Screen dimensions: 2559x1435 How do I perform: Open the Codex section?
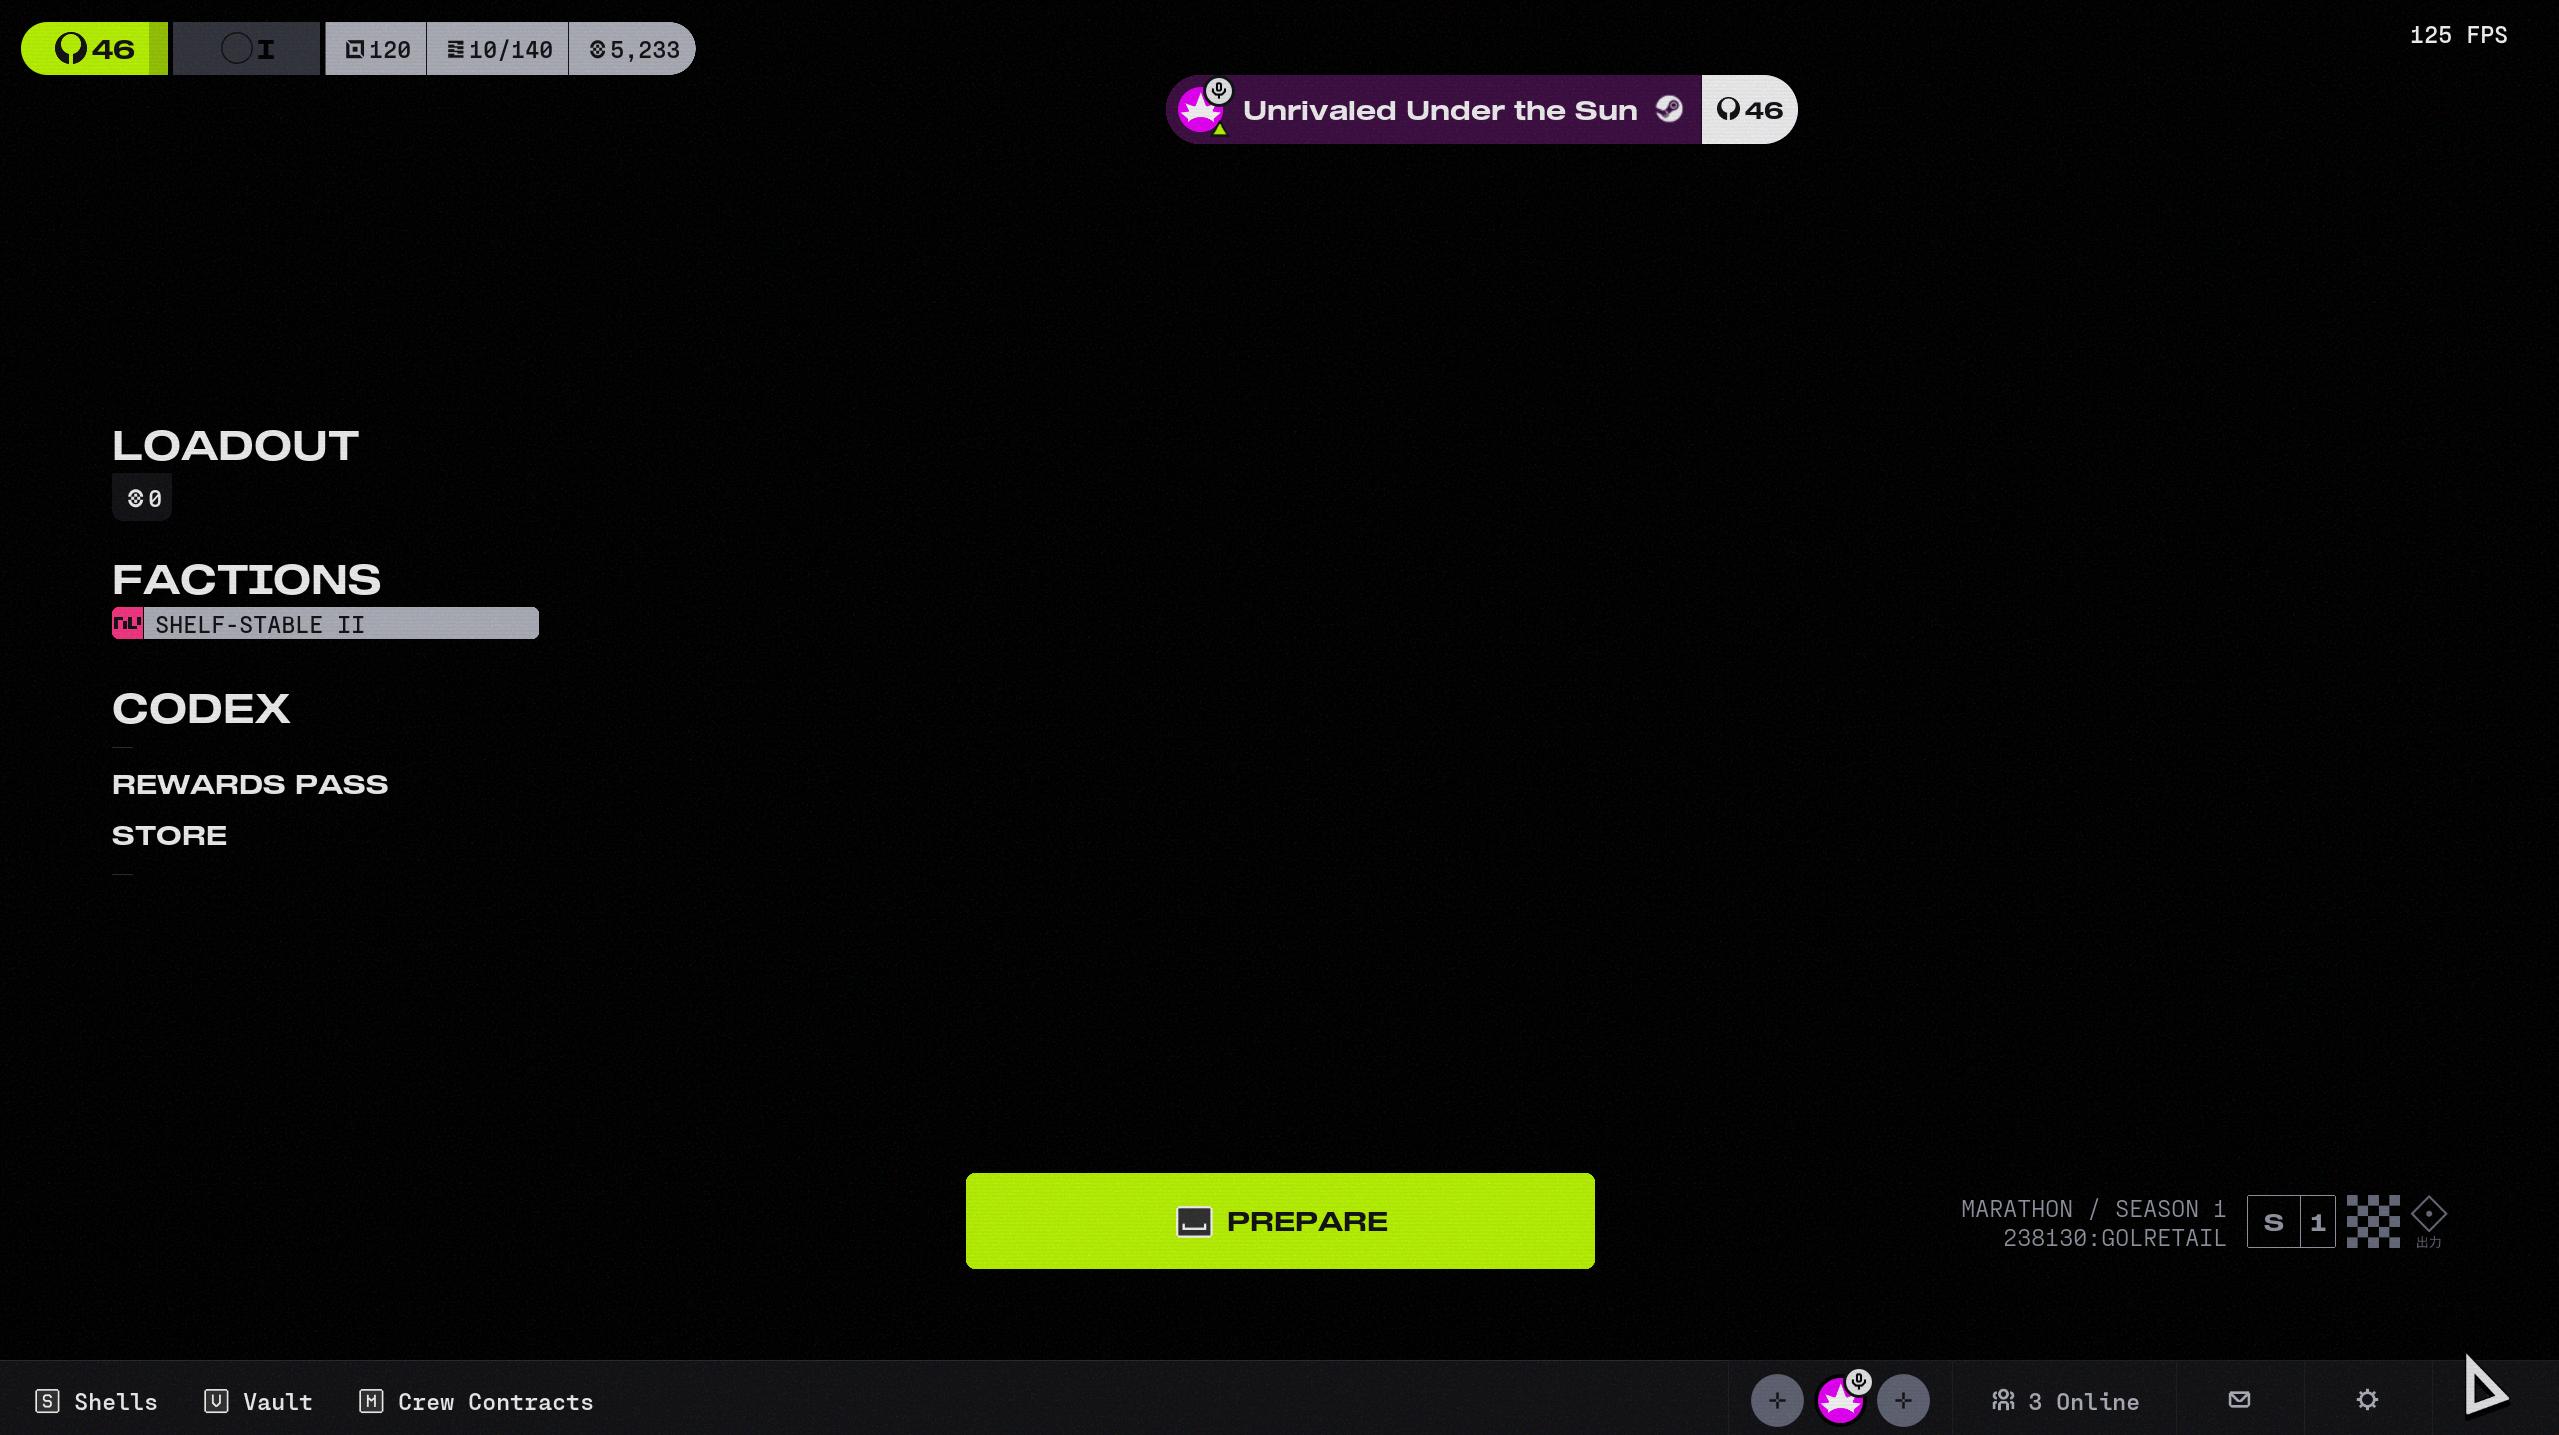201,709
